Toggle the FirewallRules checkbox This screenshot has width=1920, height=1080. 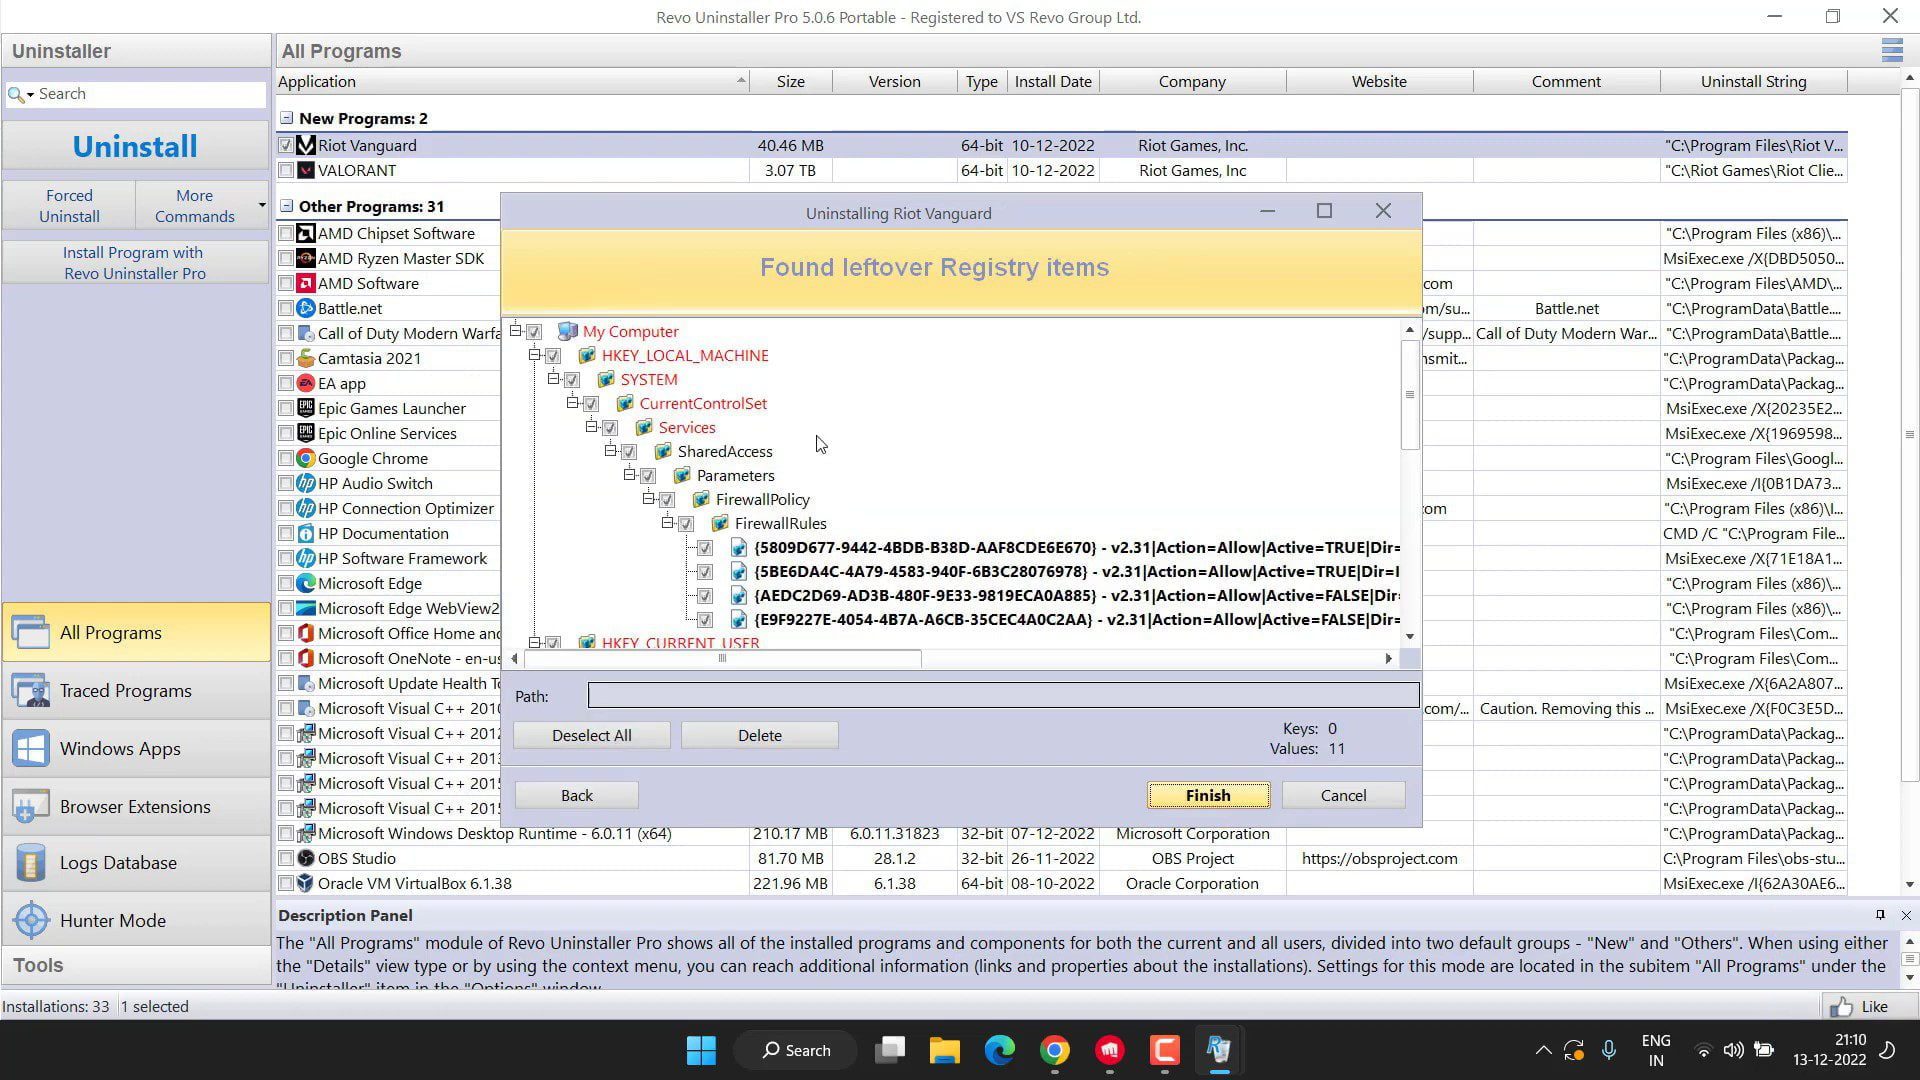point(686,524)
